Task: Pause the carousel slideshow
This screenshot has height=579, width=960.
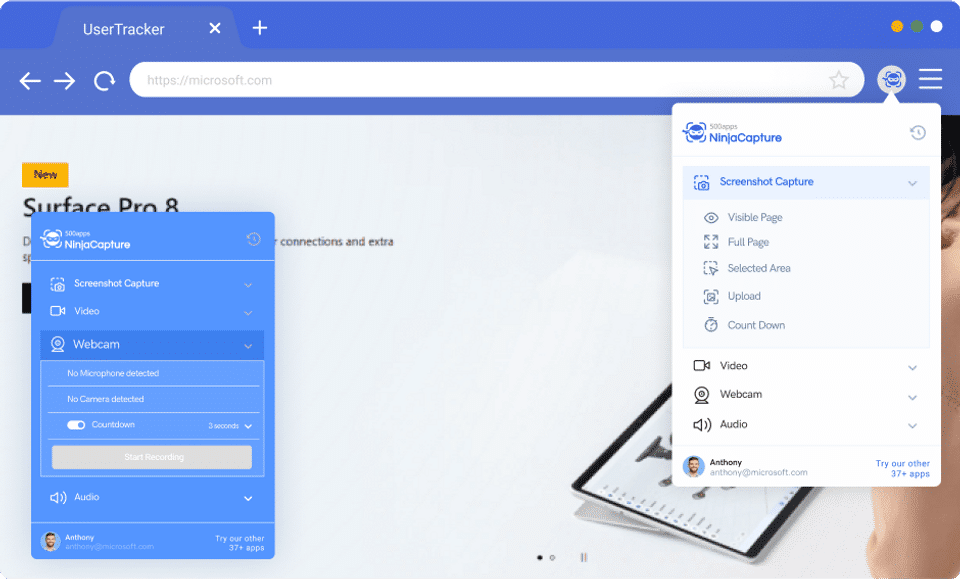Action: coord(583,558)
